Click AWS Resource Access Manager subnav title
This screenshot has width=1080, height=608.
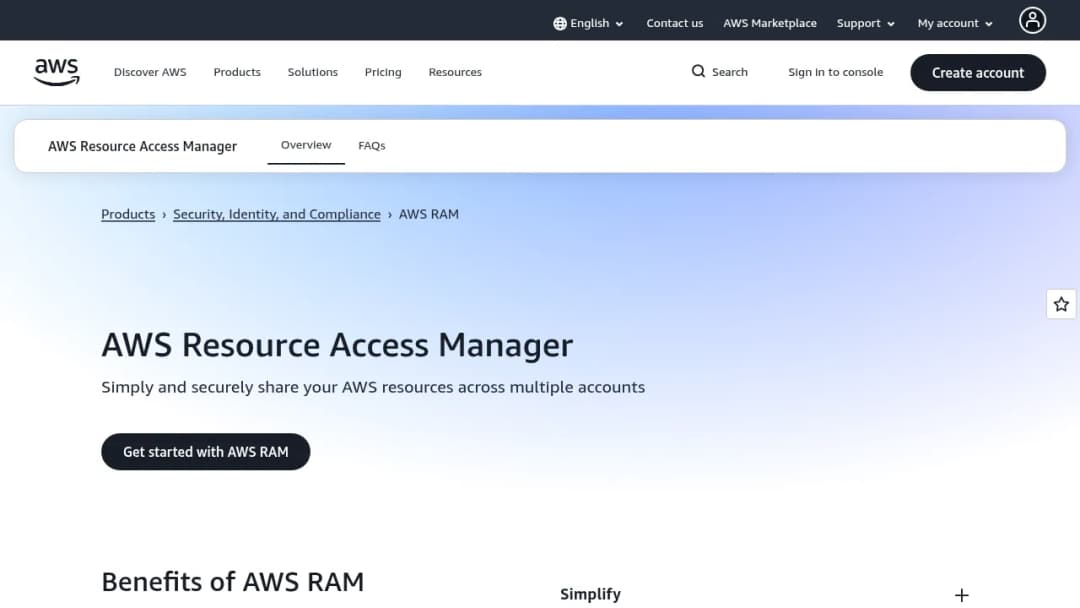click(x=143, y=146)
